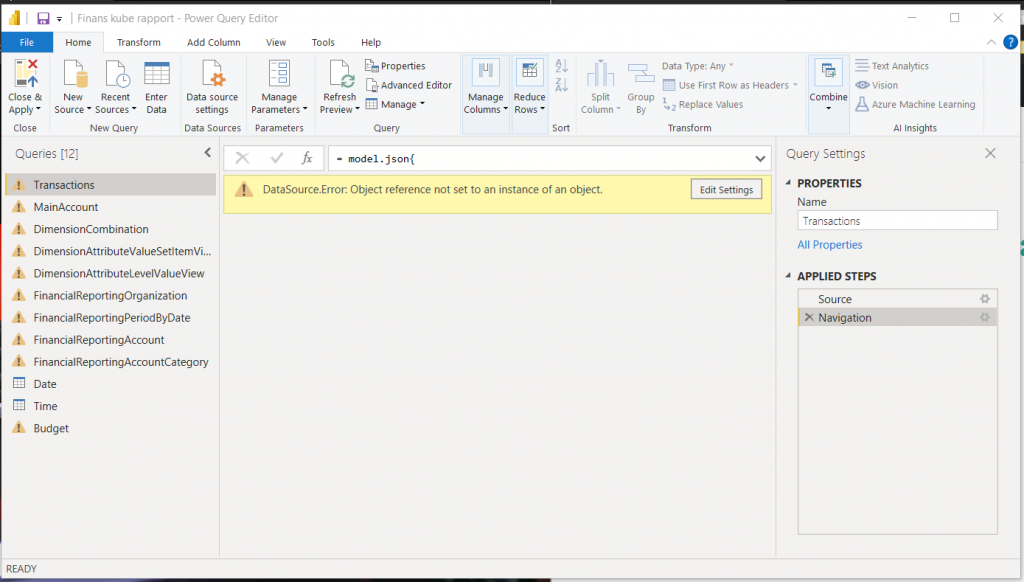Viewport: 1024px width, 582px height.
Task: Click the Reduce Rows icon
Action: click(x=530, y=72)
